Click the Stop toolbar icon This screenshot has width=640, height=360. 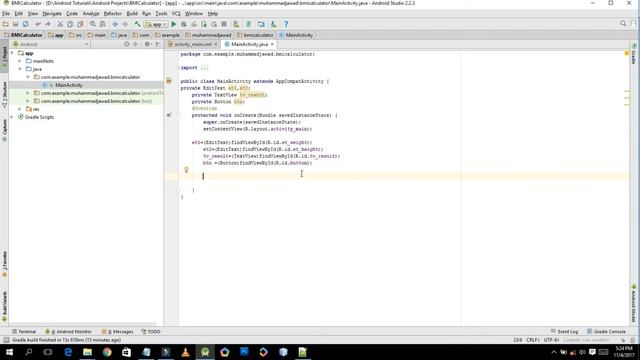[224, 24]
